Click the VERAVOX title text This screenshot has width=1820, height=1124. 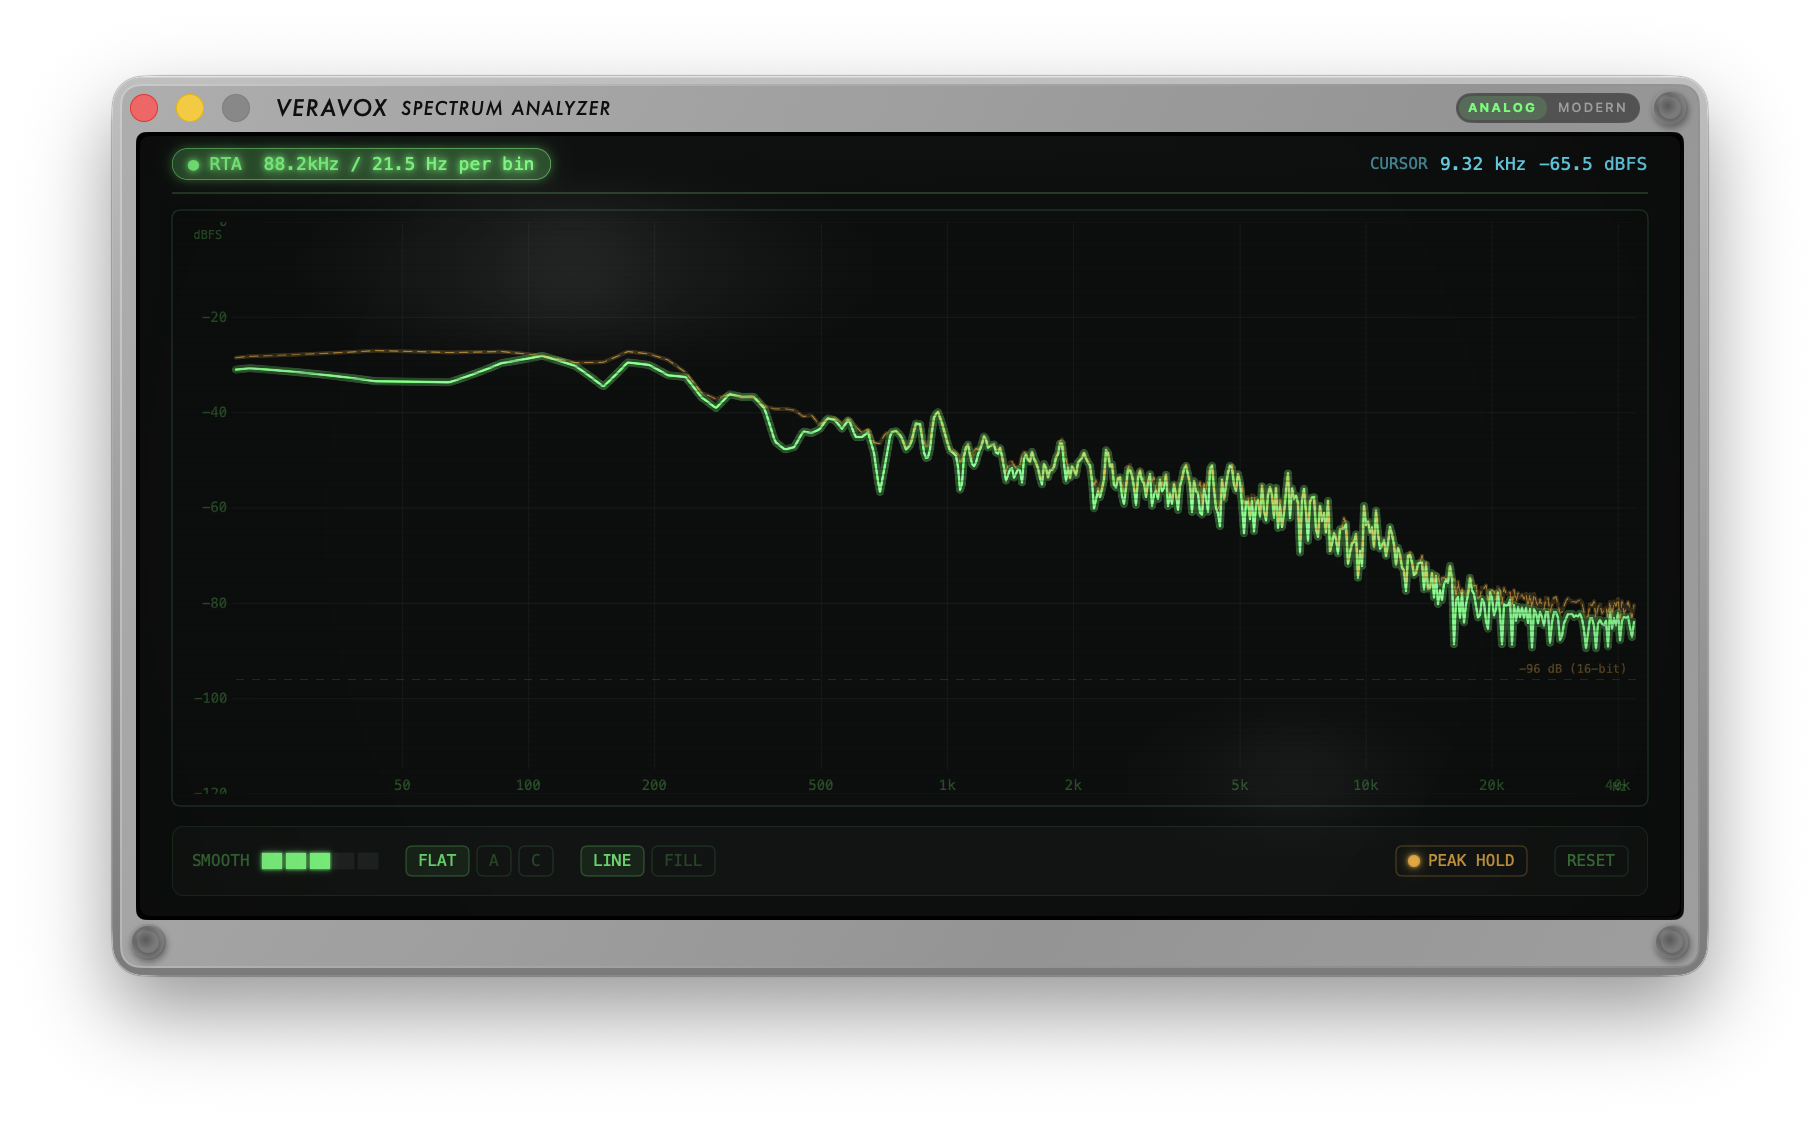point(331,108)
